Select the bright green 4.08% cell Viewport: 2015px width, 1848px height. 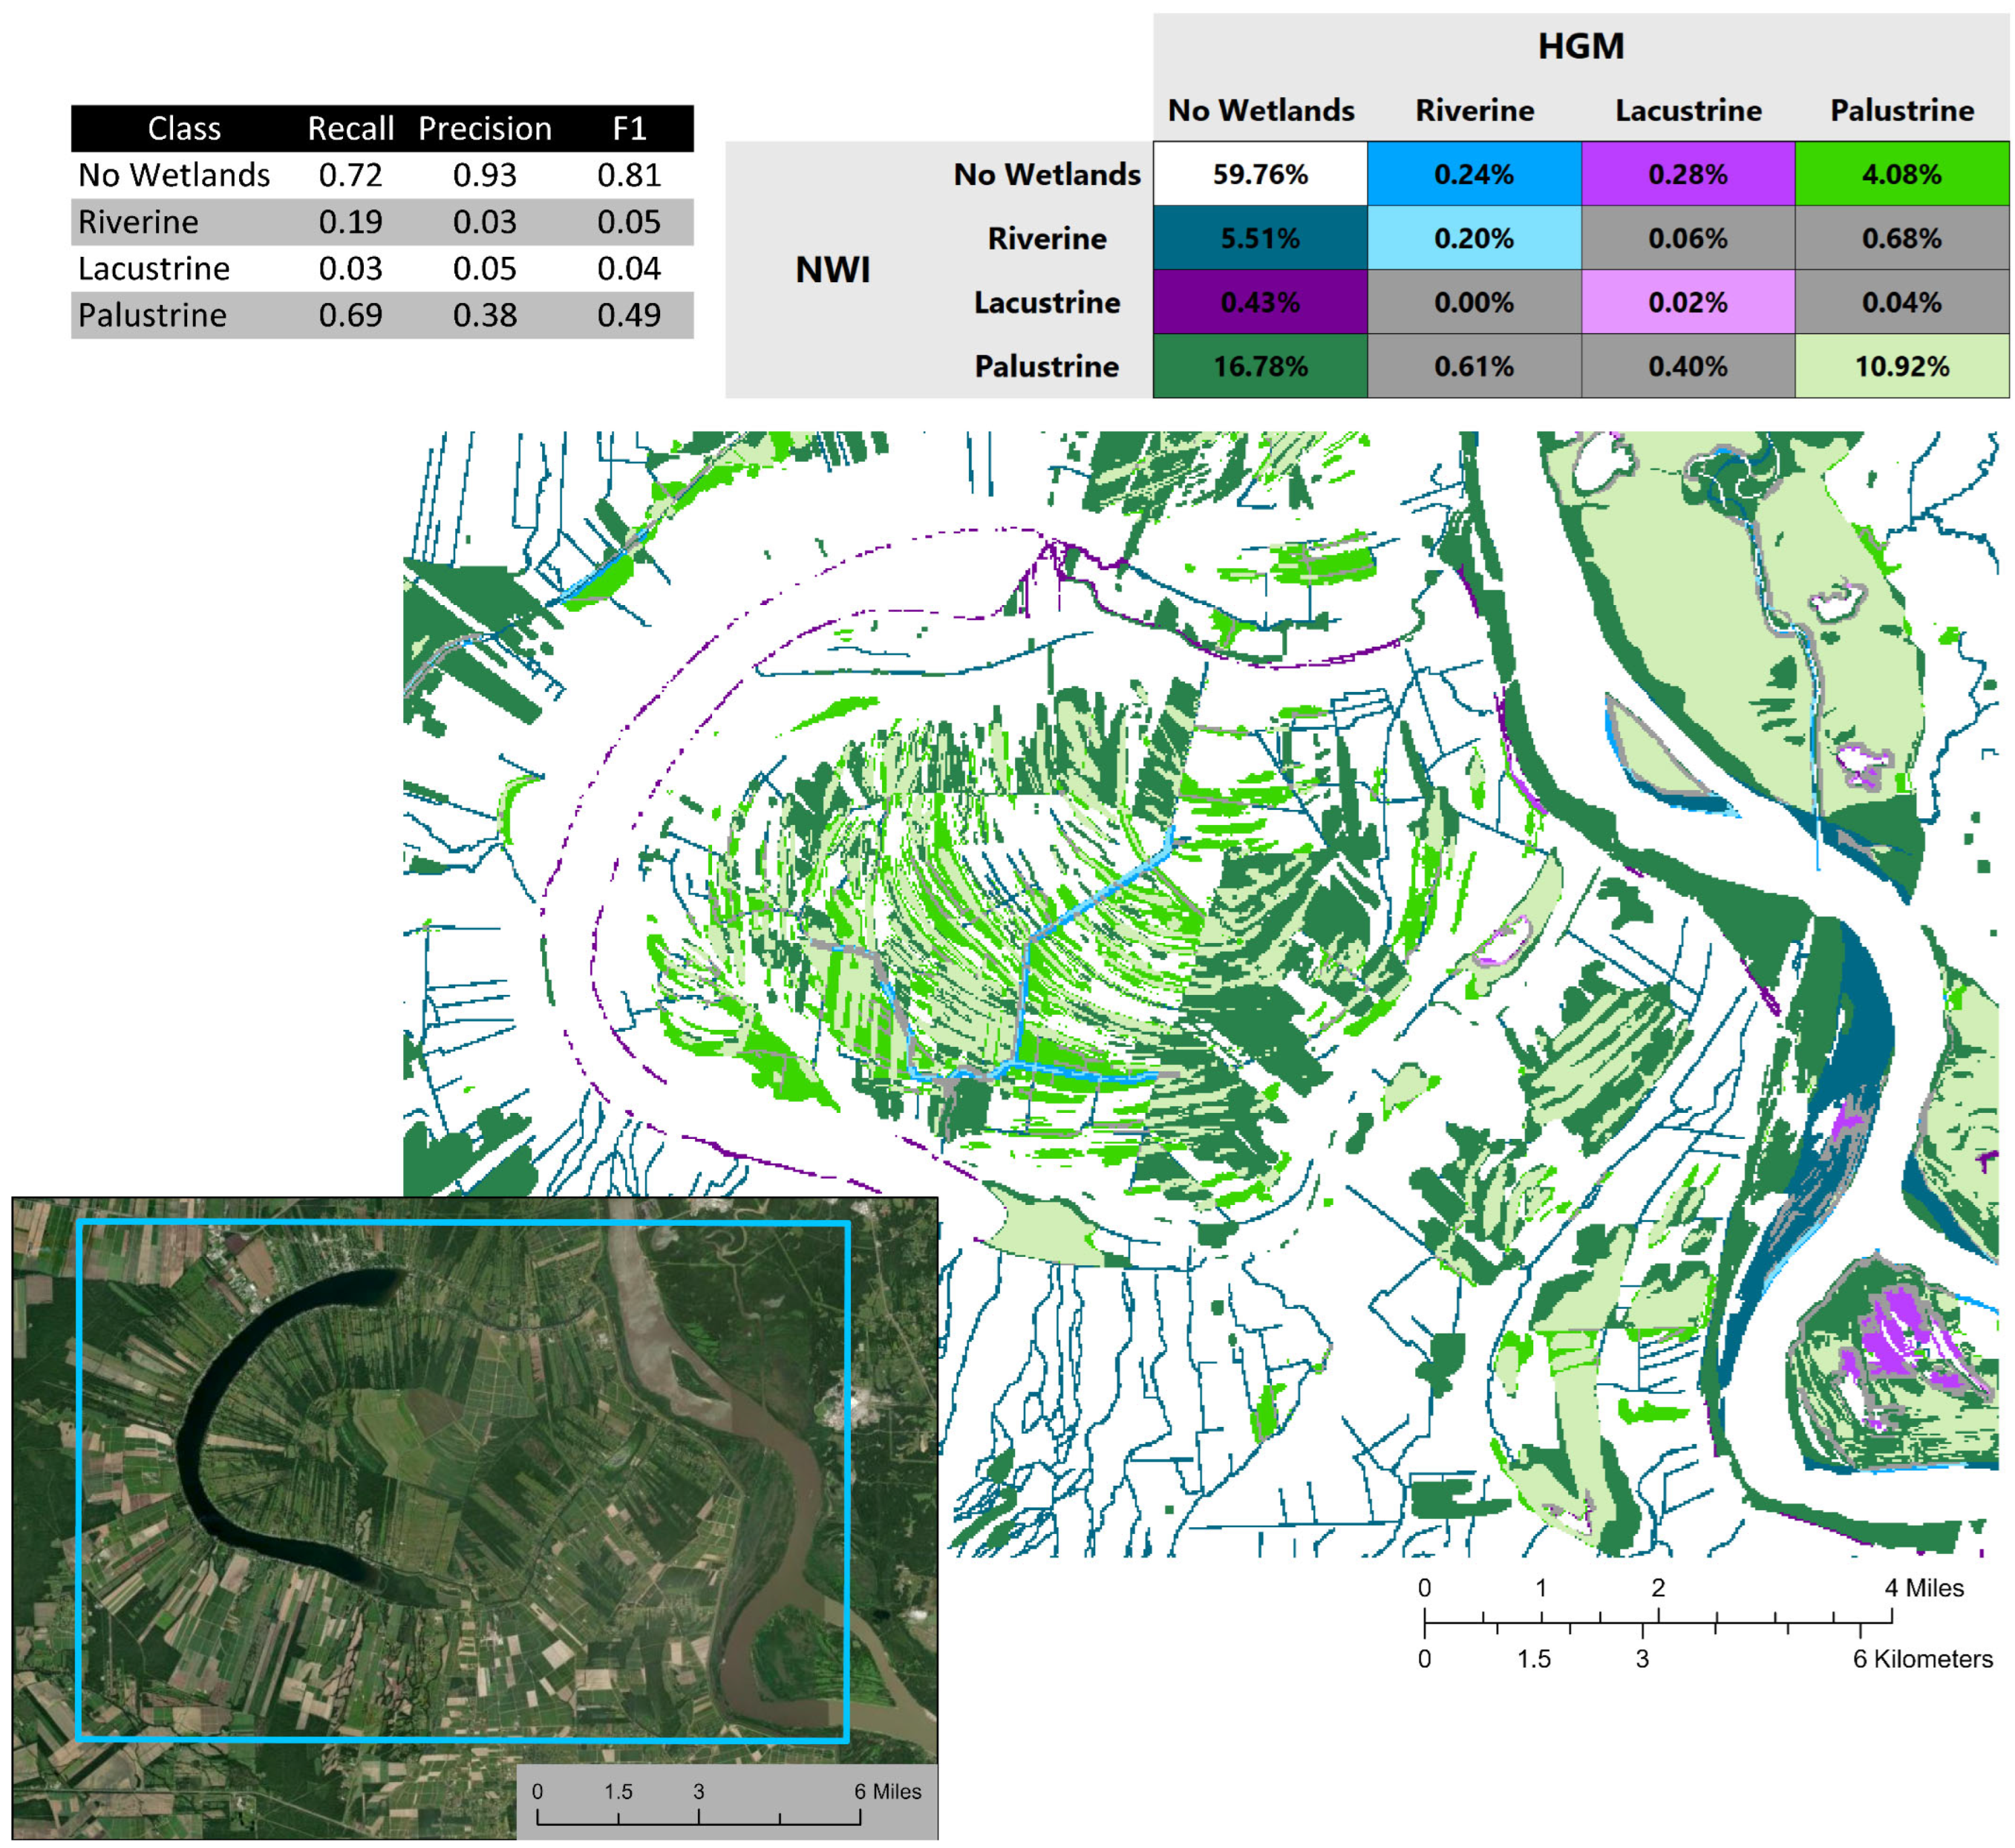1901,174
